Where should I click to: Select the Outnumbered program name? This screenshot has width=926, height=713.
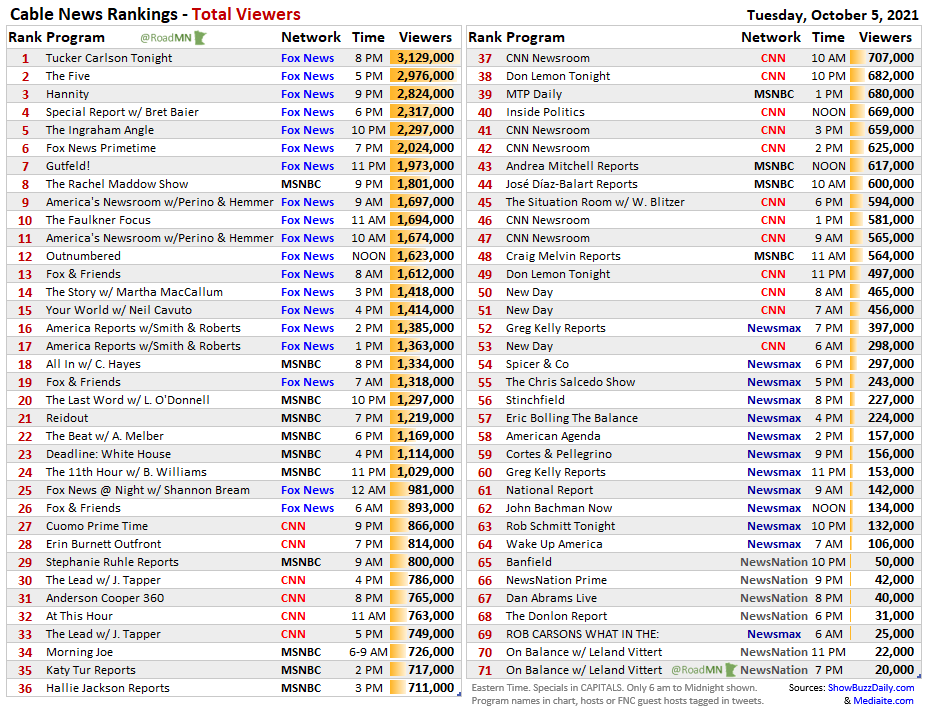(83, 256)
